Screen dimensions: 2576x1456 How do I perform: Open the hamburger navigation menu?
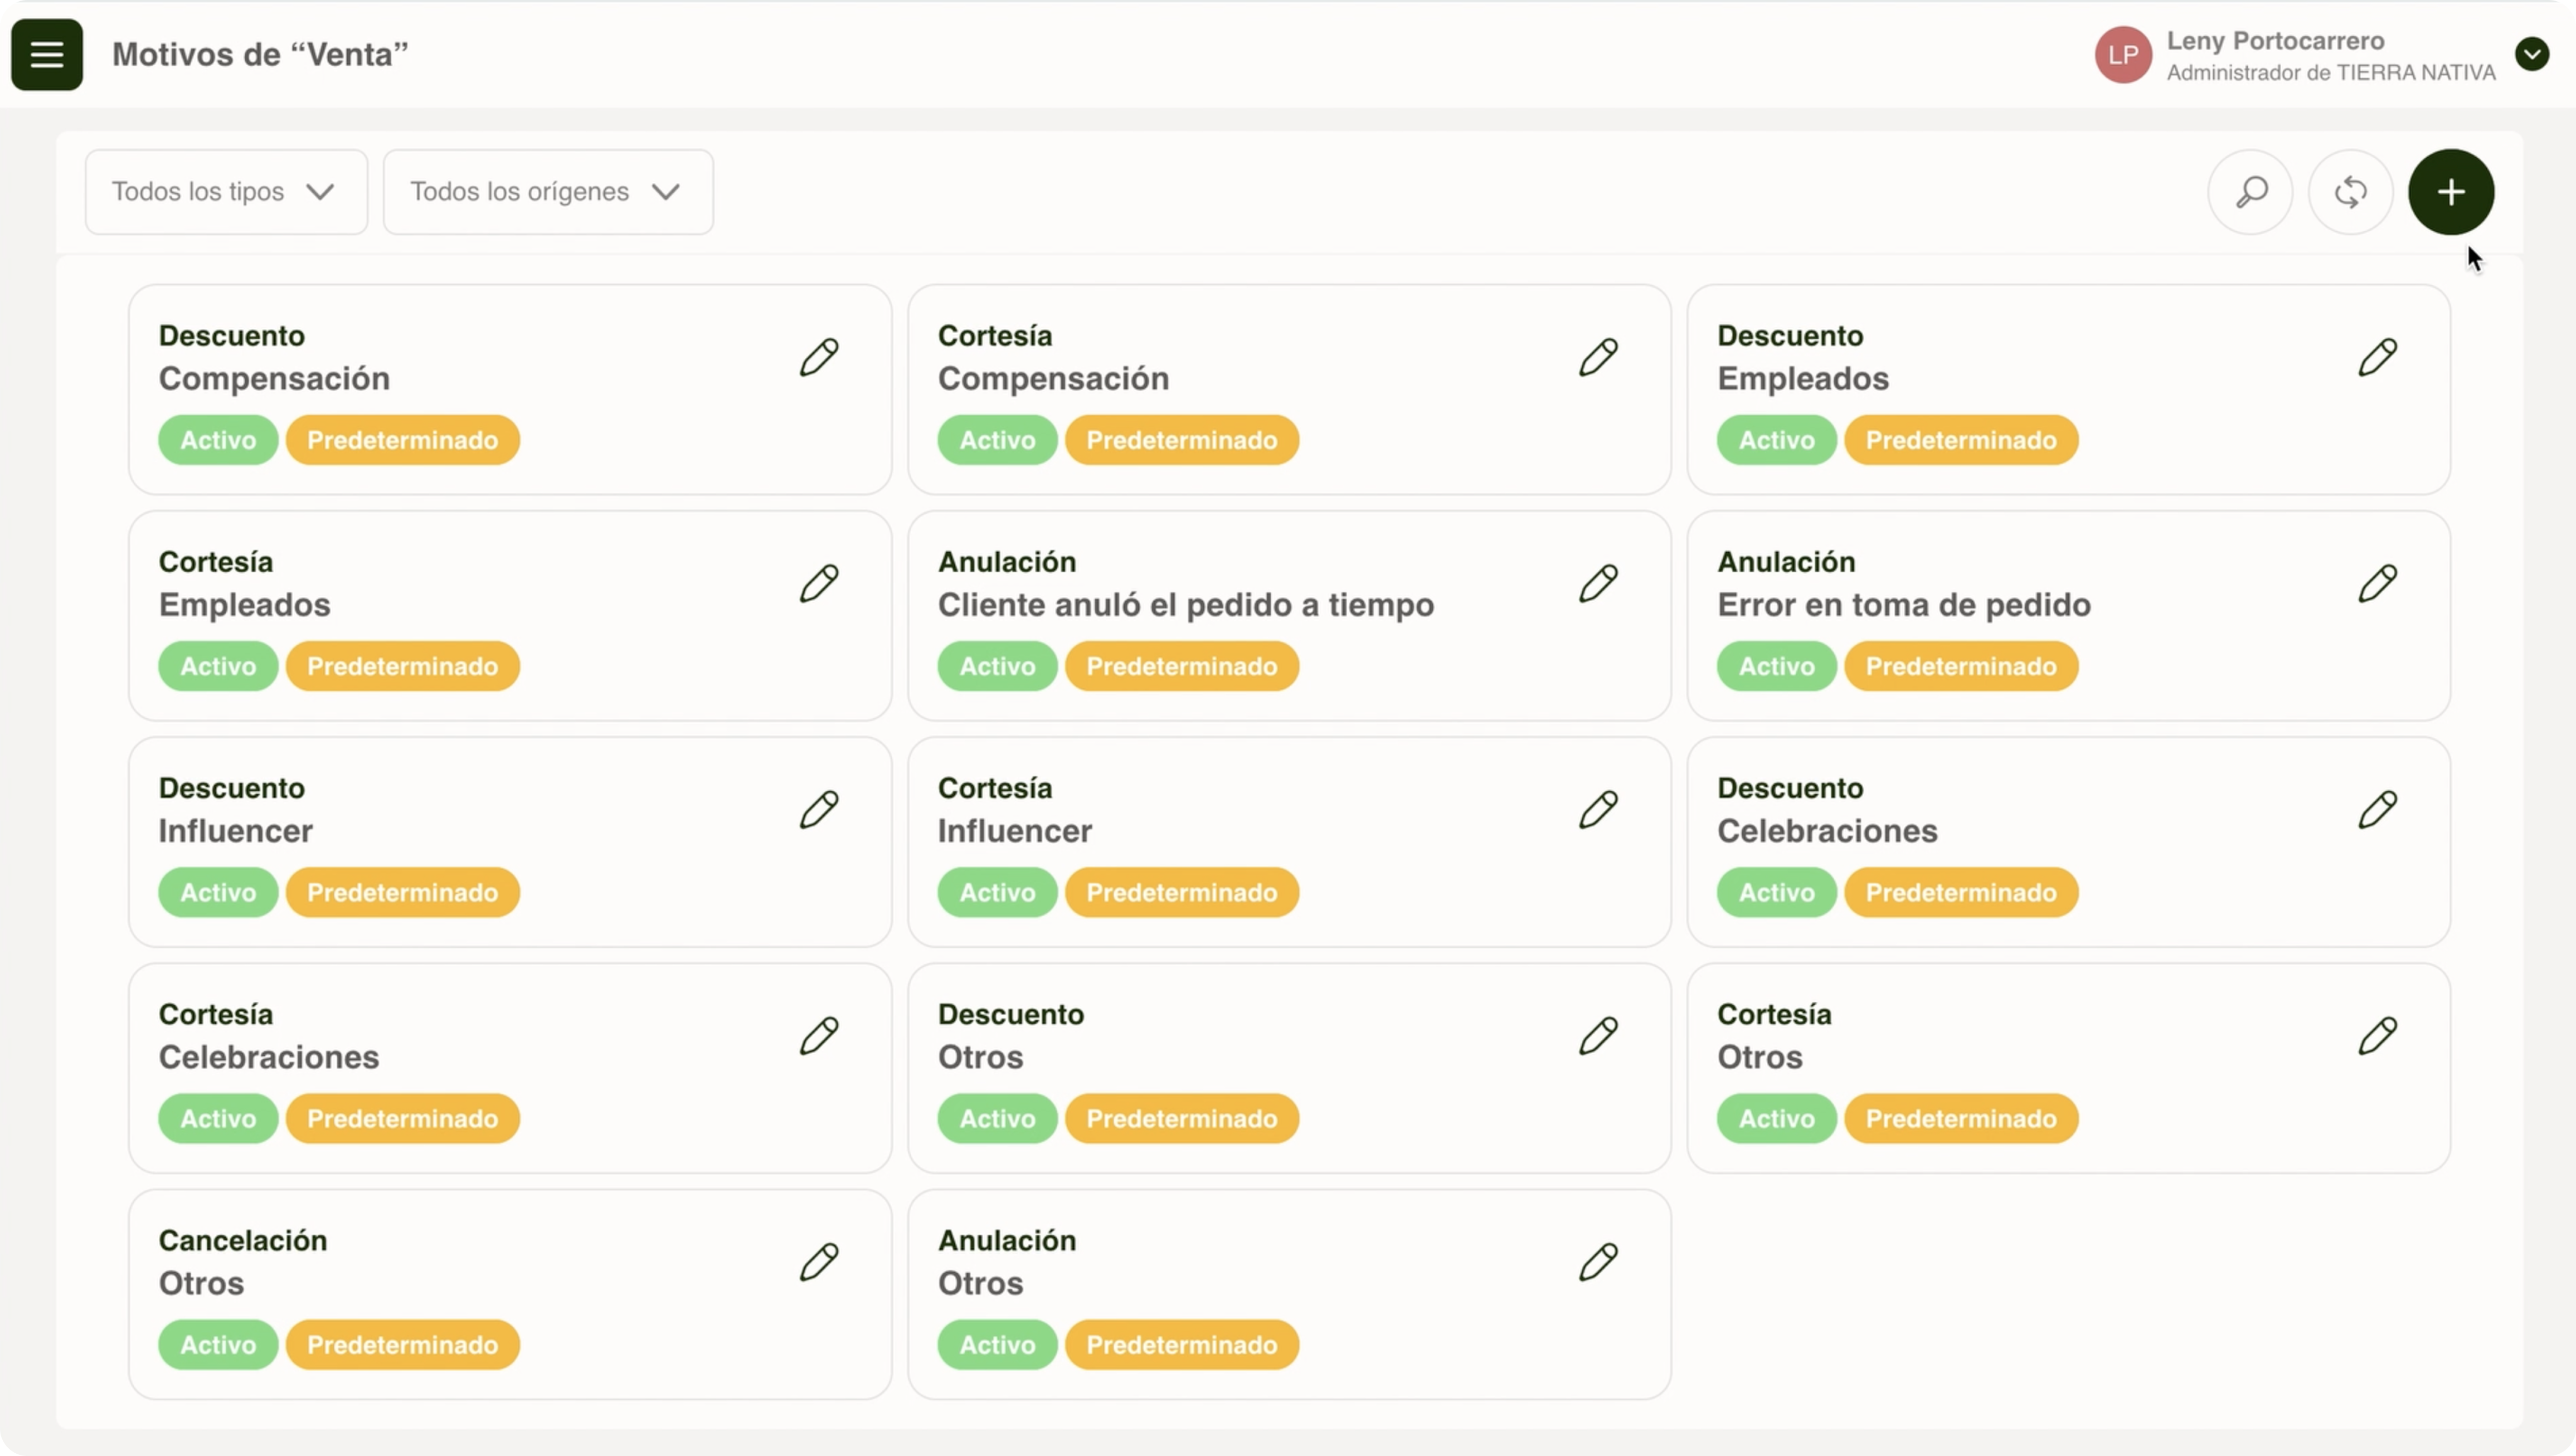47,55
